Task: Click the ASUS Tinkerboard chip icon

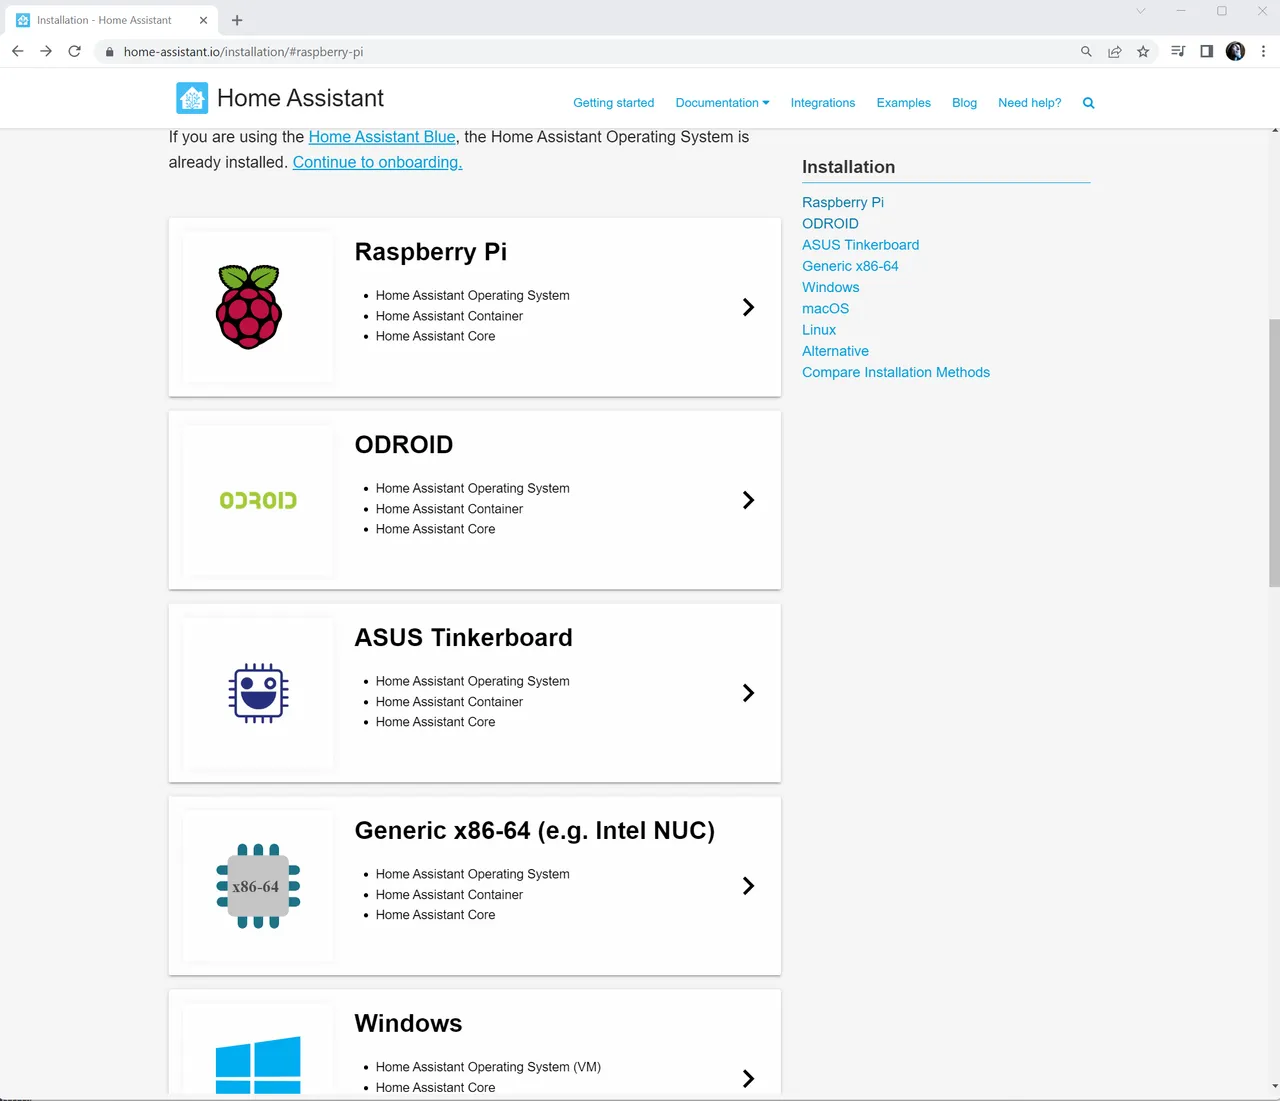Action: click(x=258, y=693)
